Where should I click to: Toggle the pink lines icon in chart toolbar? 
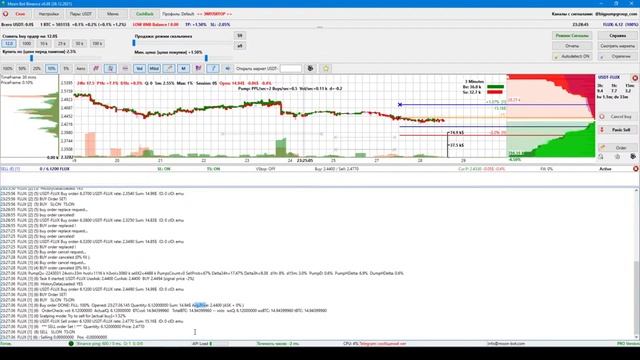coord(96,69)
